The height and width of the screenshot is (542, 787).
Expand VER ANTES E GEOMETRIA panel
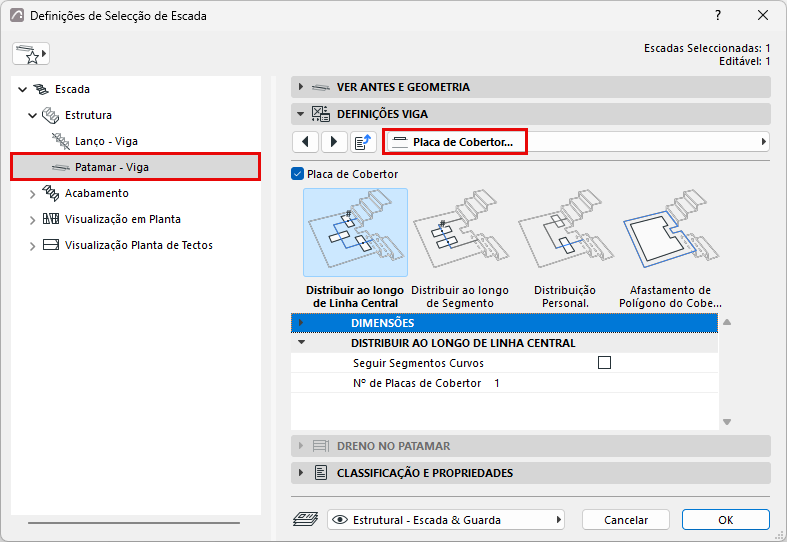coord(301,87)
